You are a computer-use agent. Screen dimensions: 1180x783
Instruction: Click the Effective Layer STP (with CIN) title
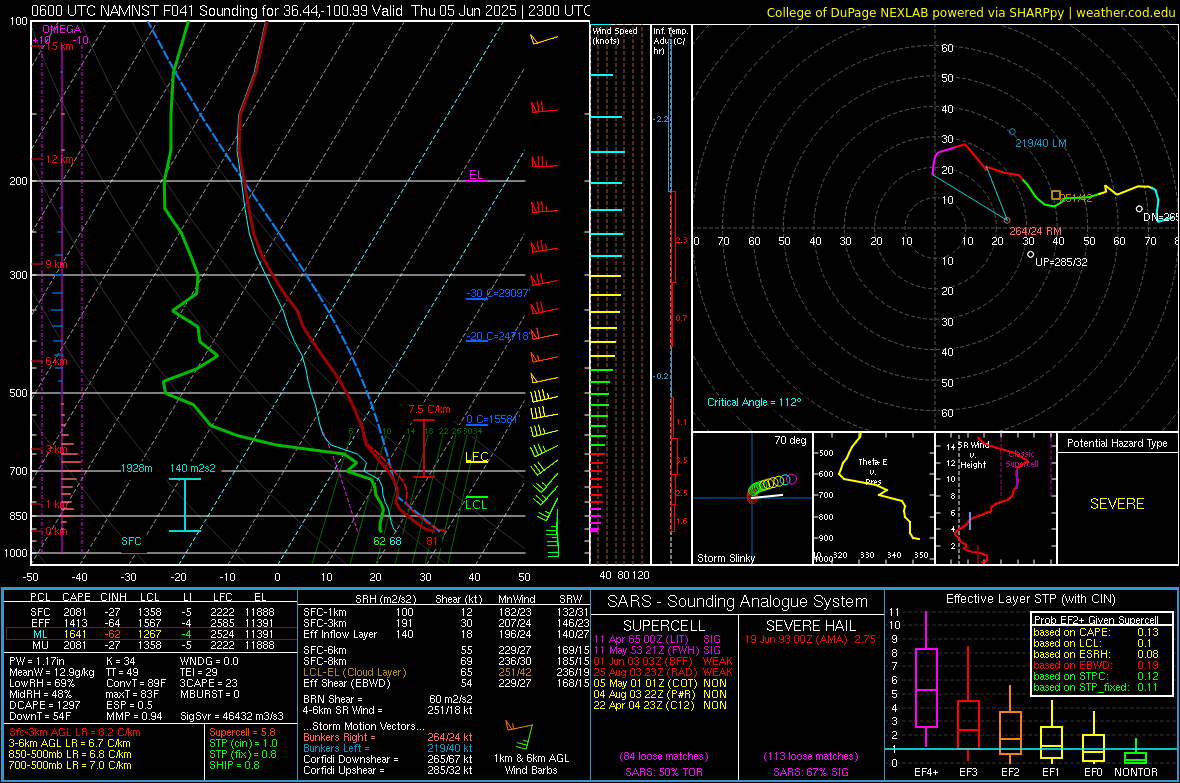pyautogui.click(x=1030, y=599)
